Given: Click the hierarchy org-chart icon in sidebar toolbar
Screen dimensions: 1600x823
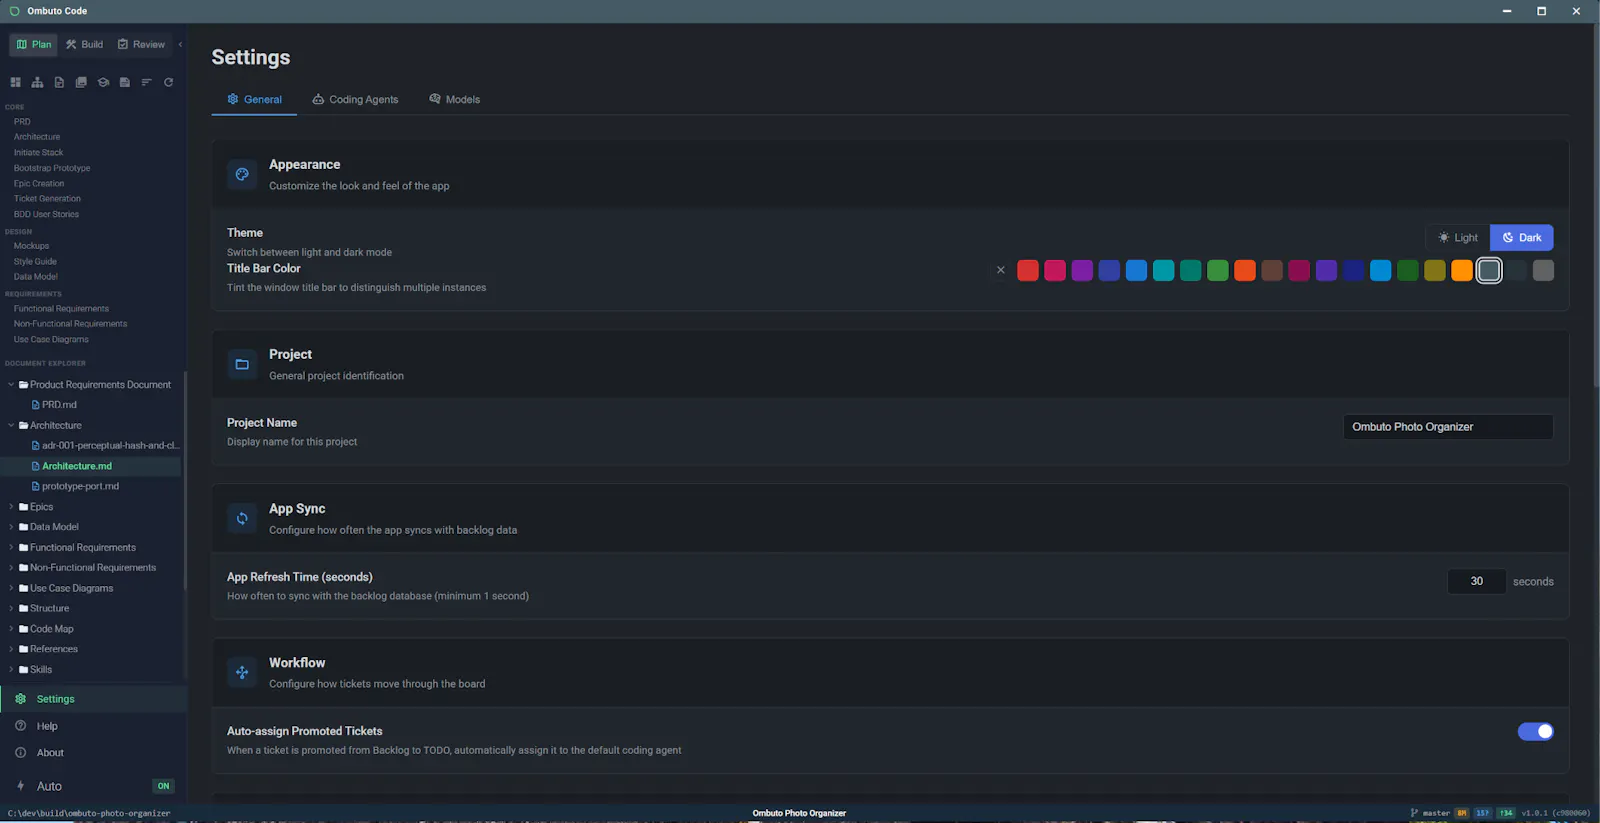Looking at the screenshot, I should [x=37, y=82].
